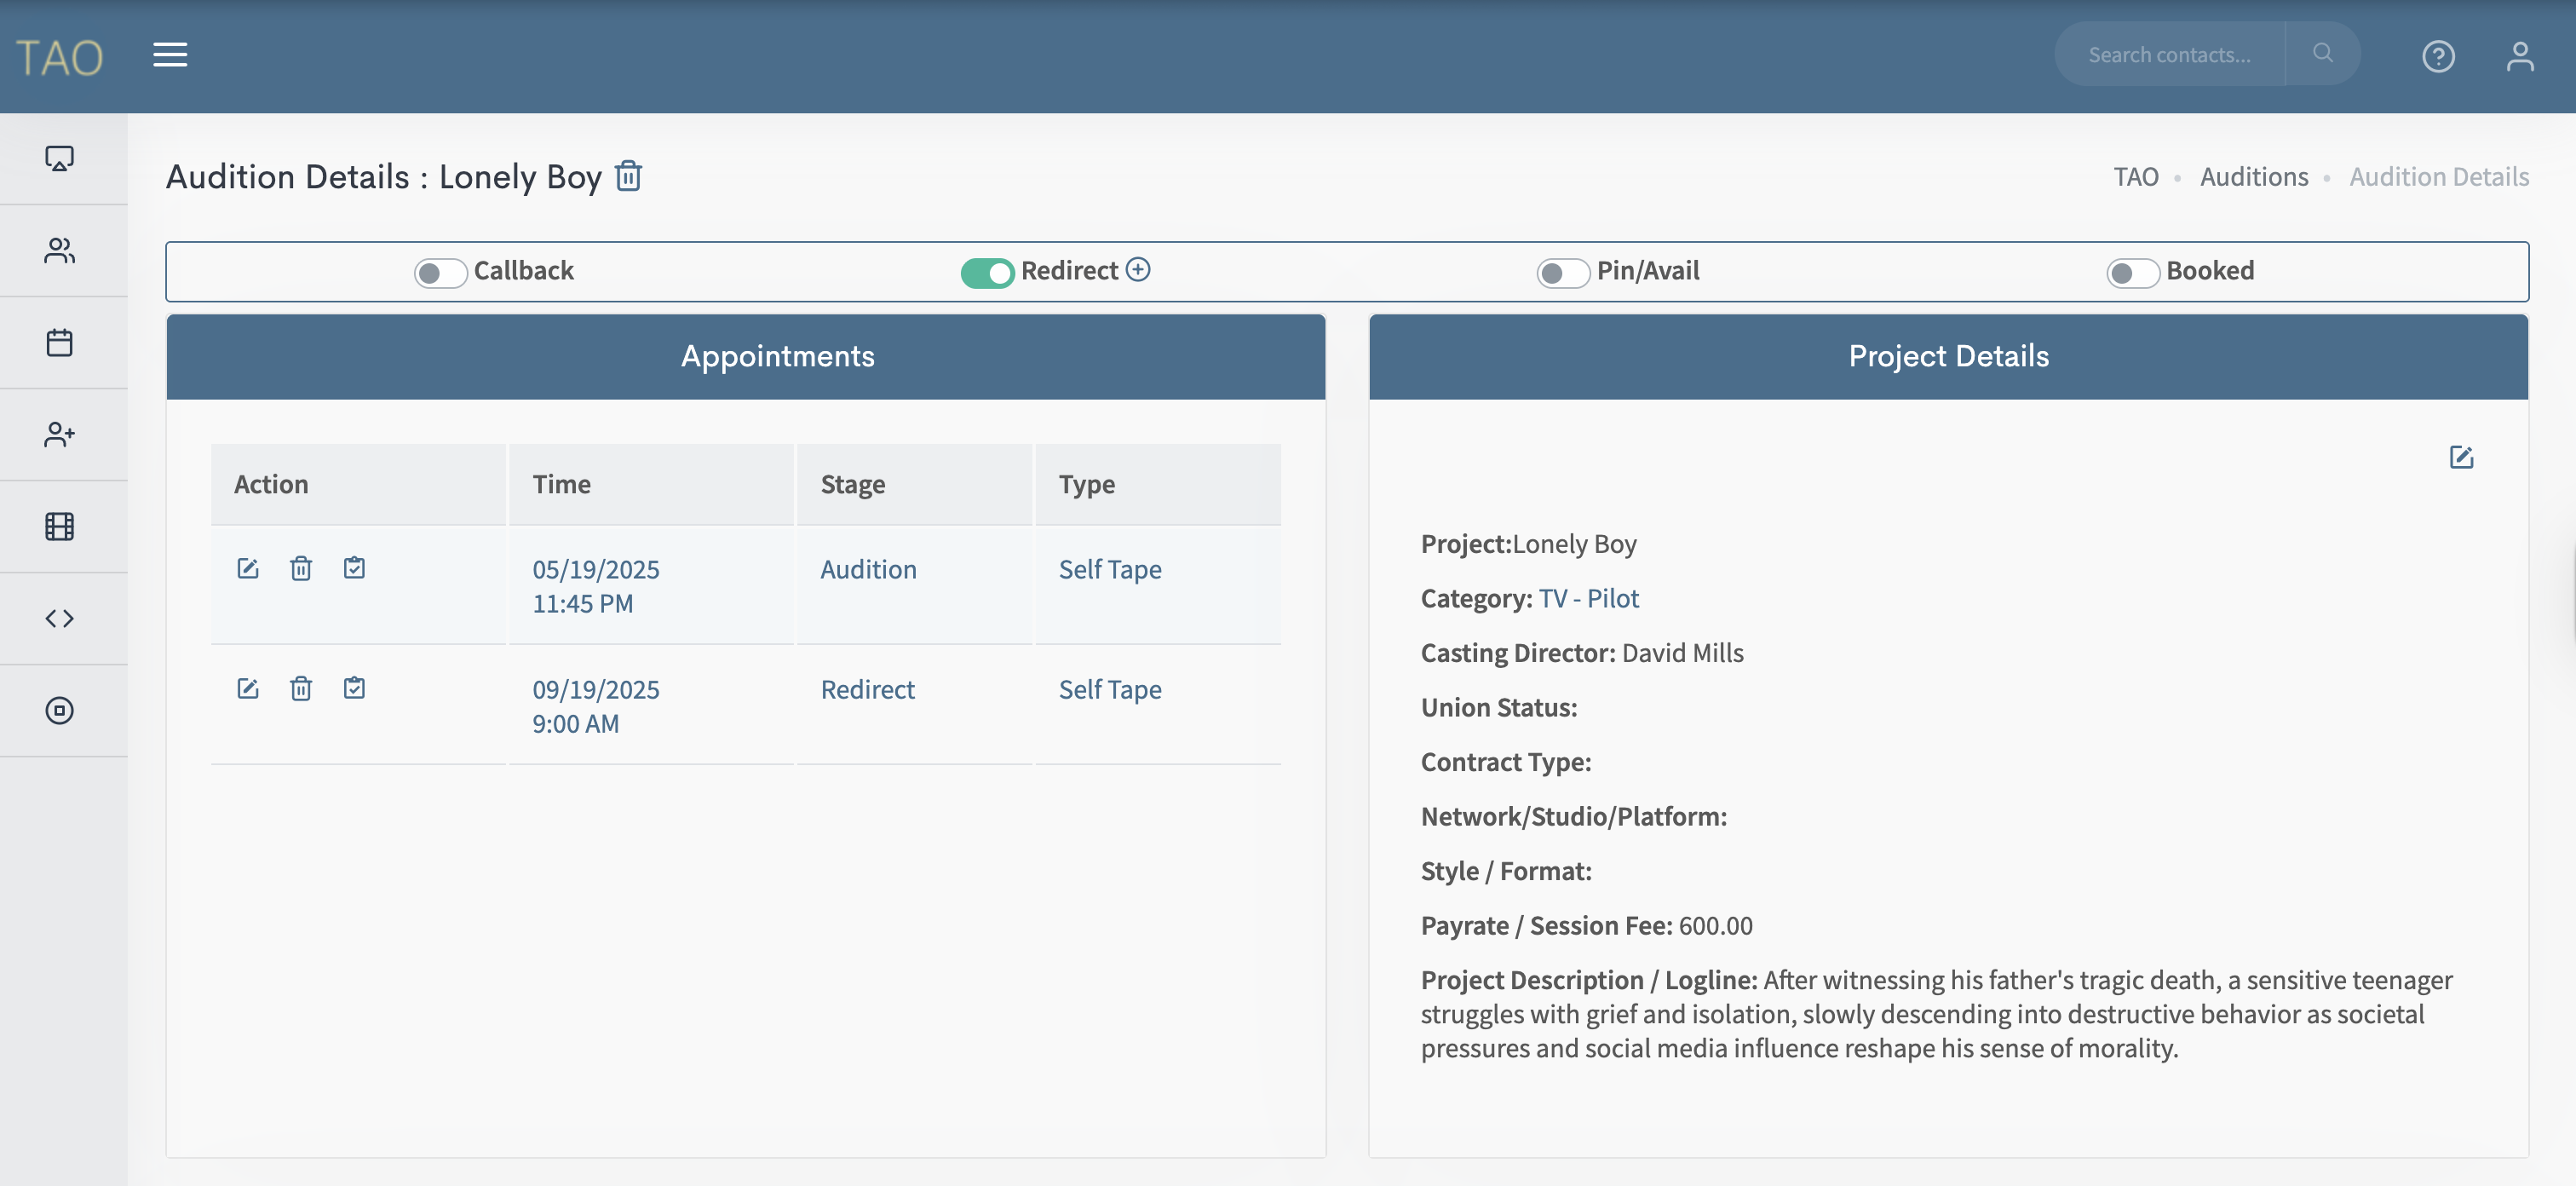Go to Auditions breadcrumb link
This screenshot has width=2576, height=1186.
2253,177
